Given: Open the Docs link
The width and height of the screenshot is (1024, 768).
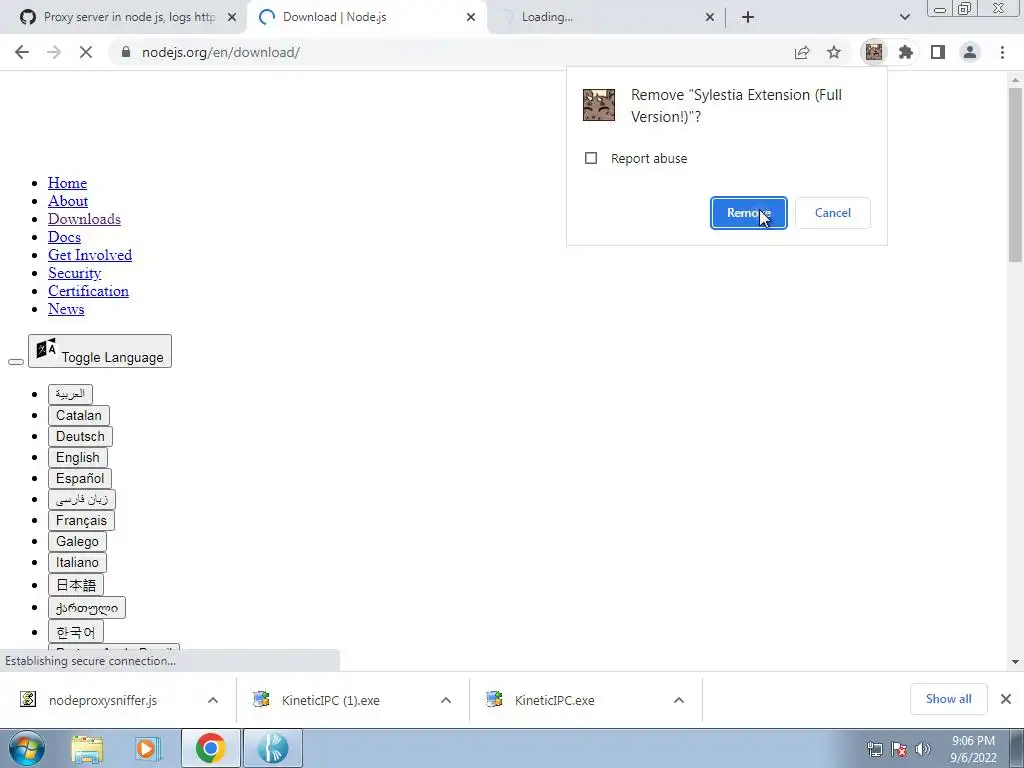Looking at the screenshot, I should 64,237.
